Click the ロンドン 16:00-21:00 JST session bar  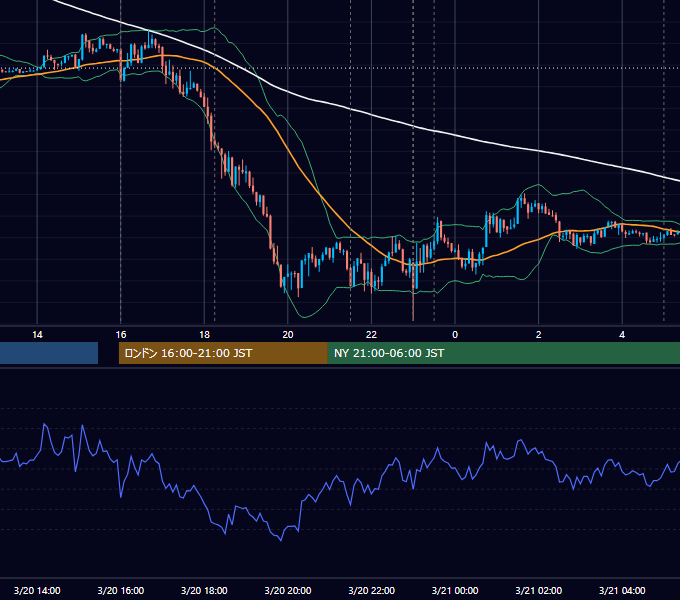[x=223, y=353]
